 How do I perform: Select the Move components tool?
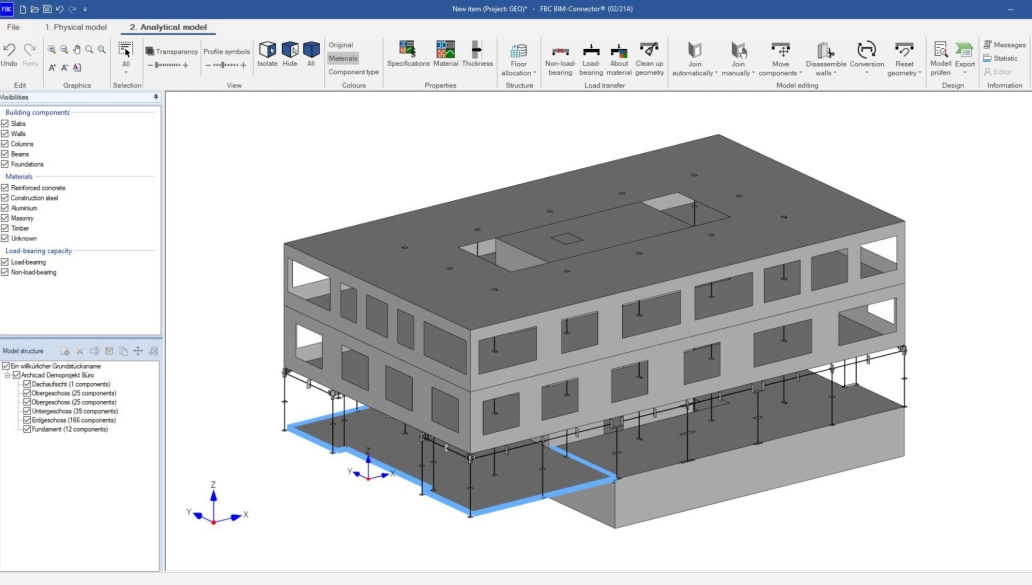point(781,53)
